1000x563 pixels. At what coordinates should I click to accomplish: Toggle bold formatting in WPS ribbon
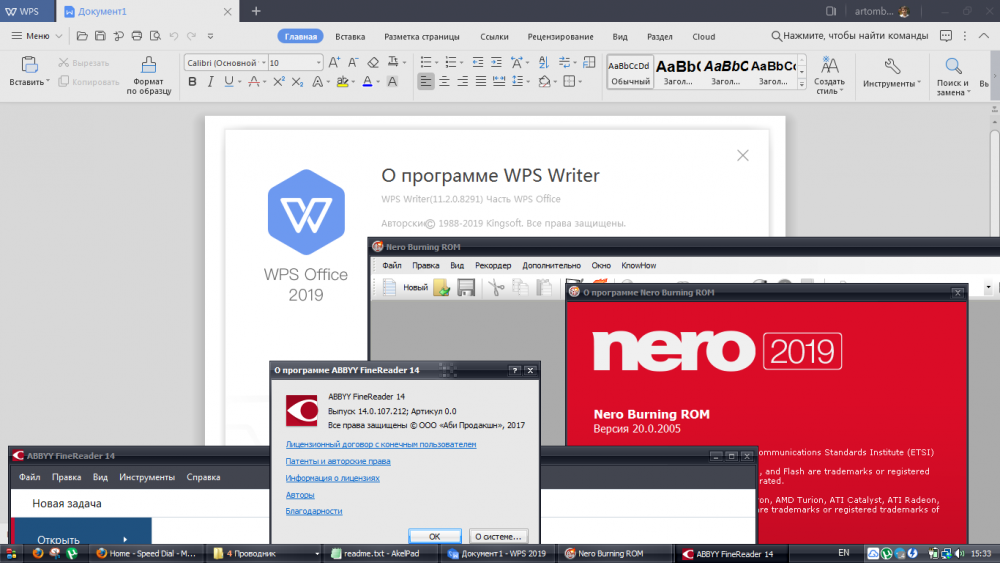(193, 82)
